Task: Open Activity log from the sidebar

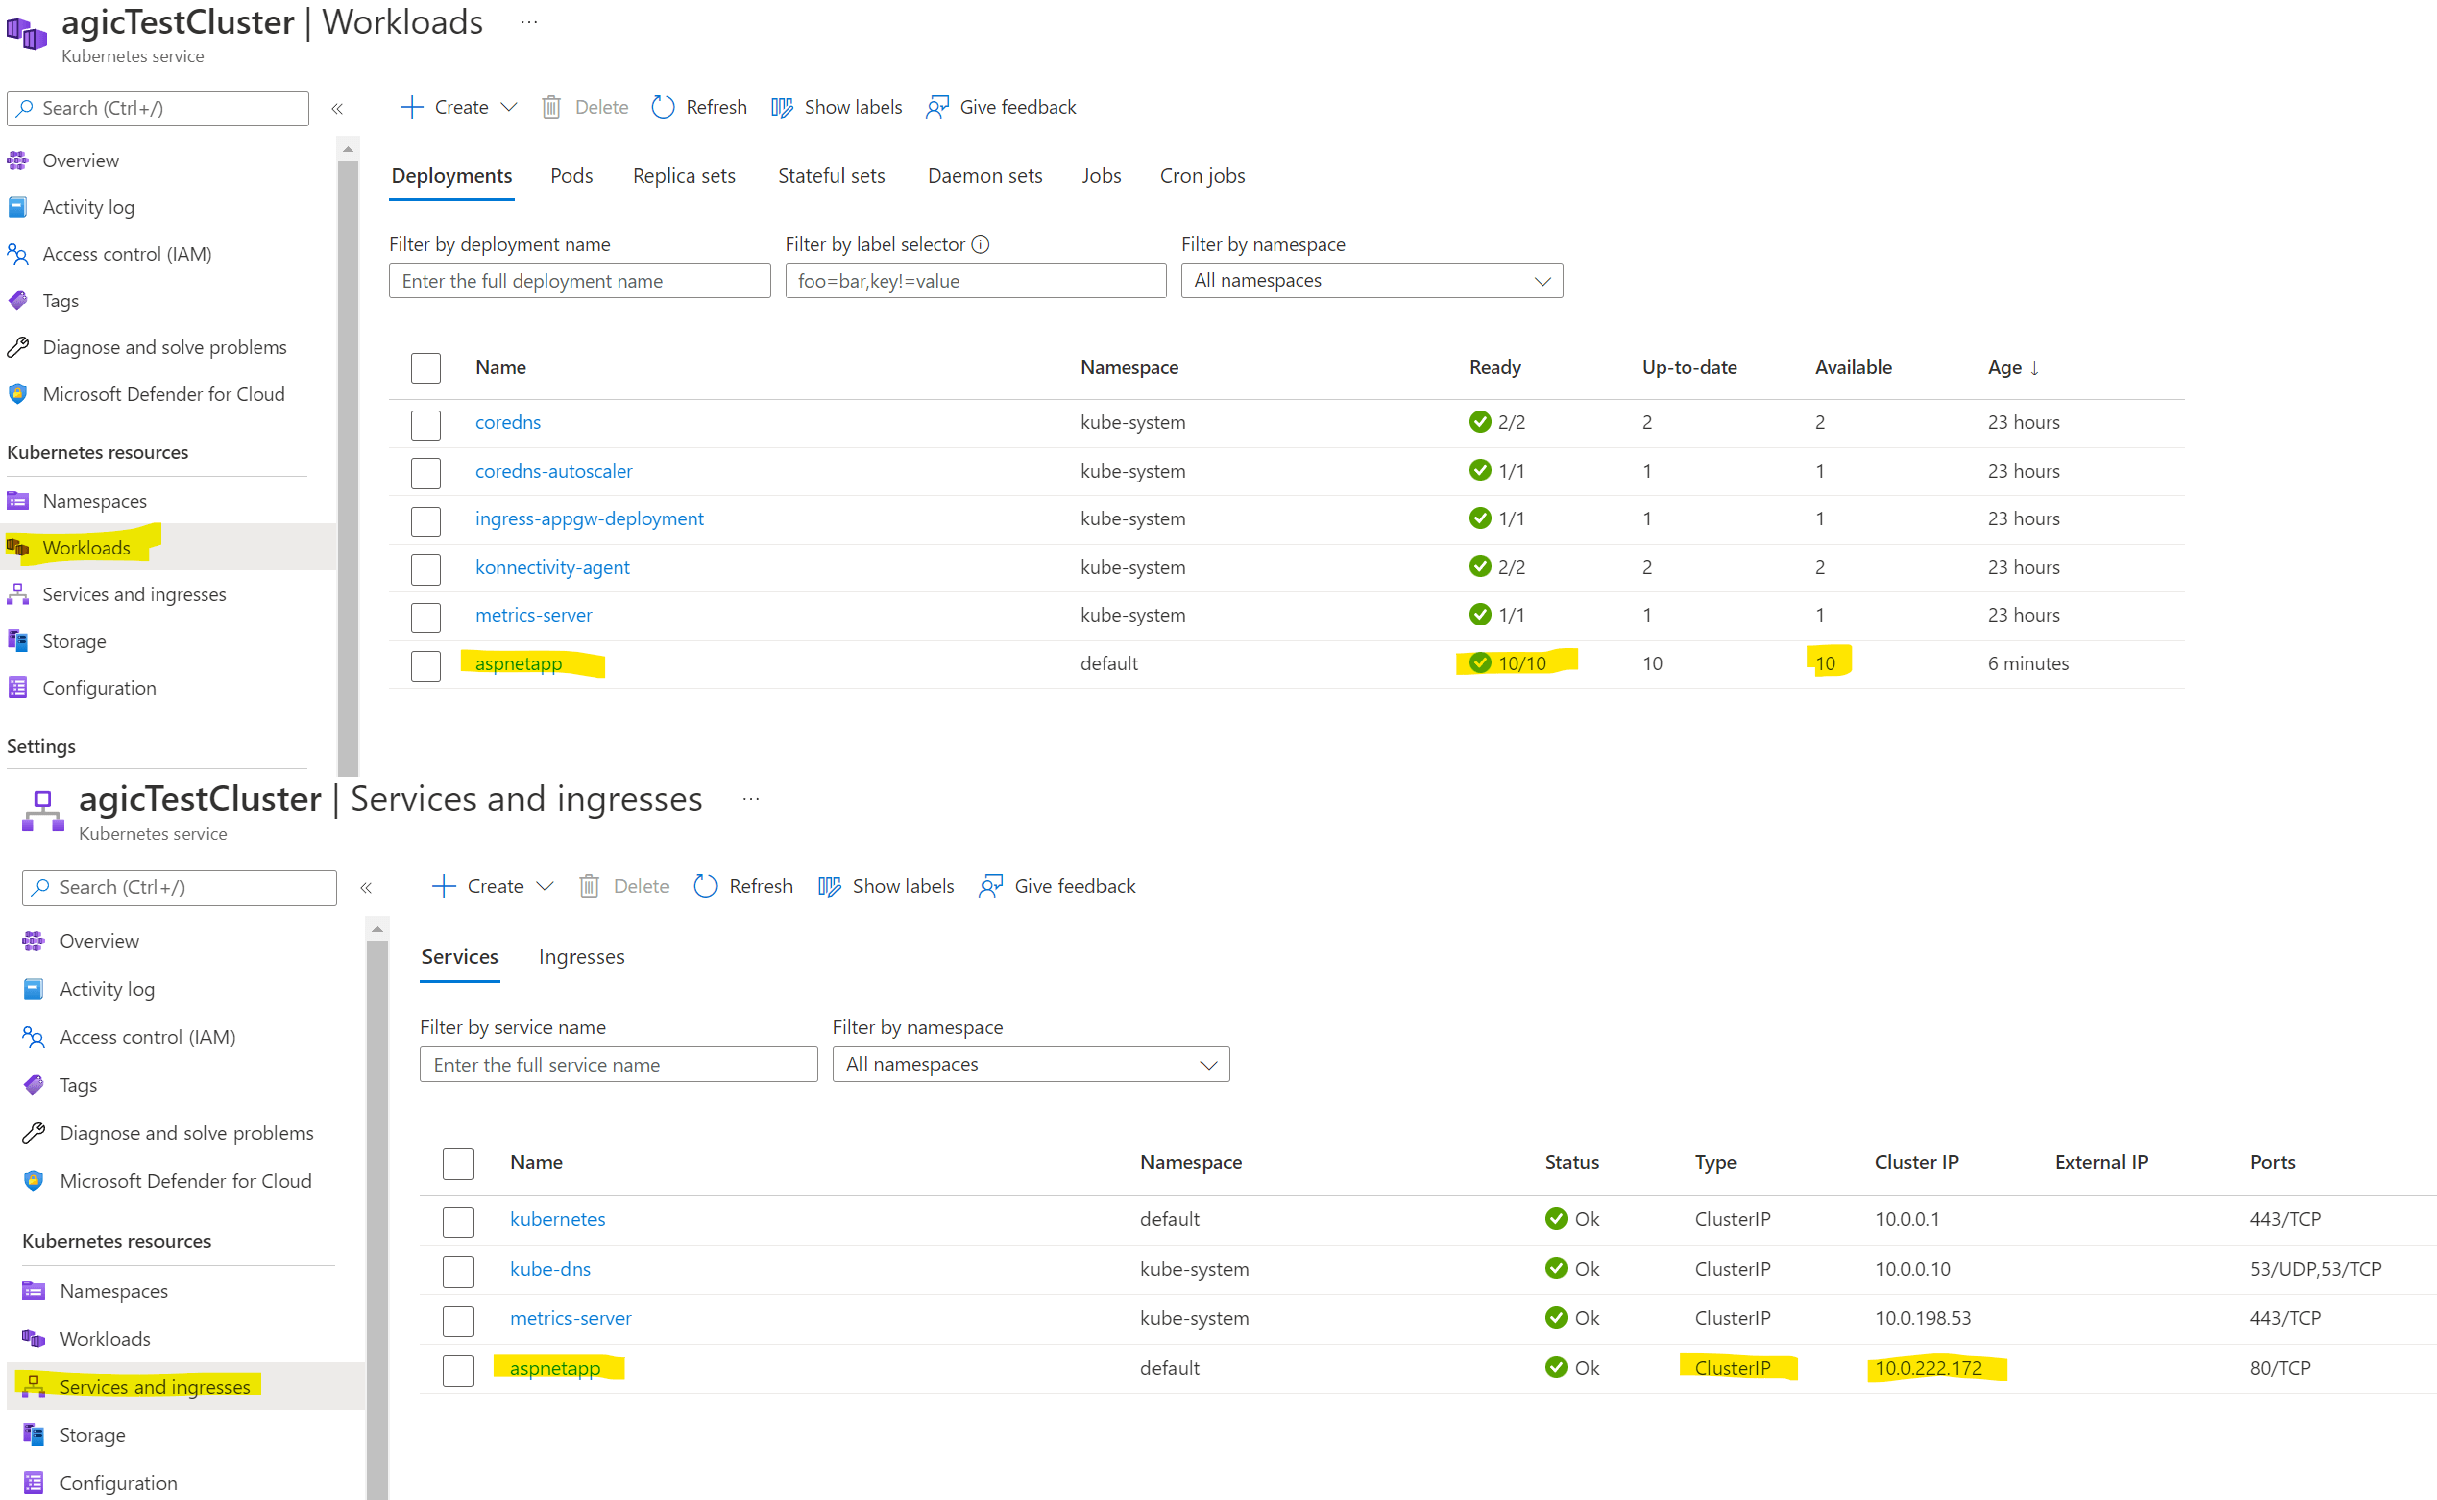Action: click(x=89, y=206)
